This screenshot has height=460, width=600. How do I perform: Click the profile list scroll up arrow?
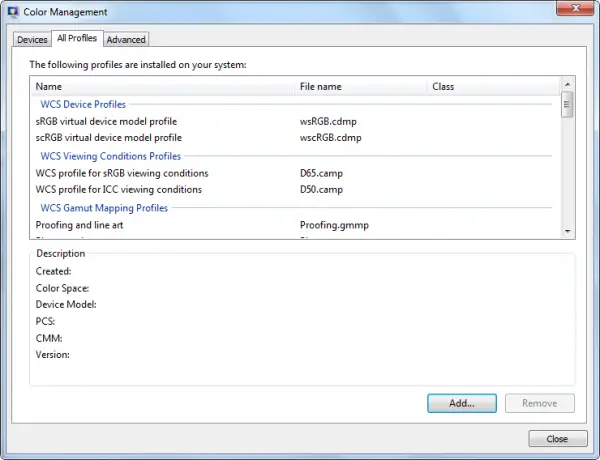(x=567, y=84)
